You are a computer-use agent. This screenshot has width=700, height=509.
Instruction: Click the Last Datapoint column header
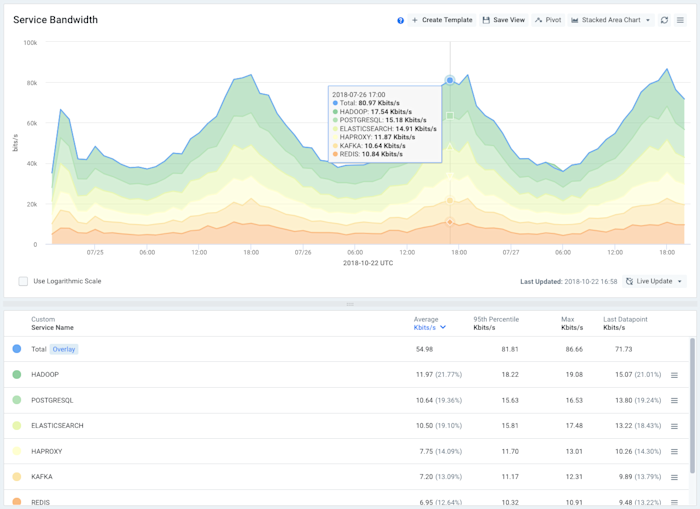pos(625,324)
